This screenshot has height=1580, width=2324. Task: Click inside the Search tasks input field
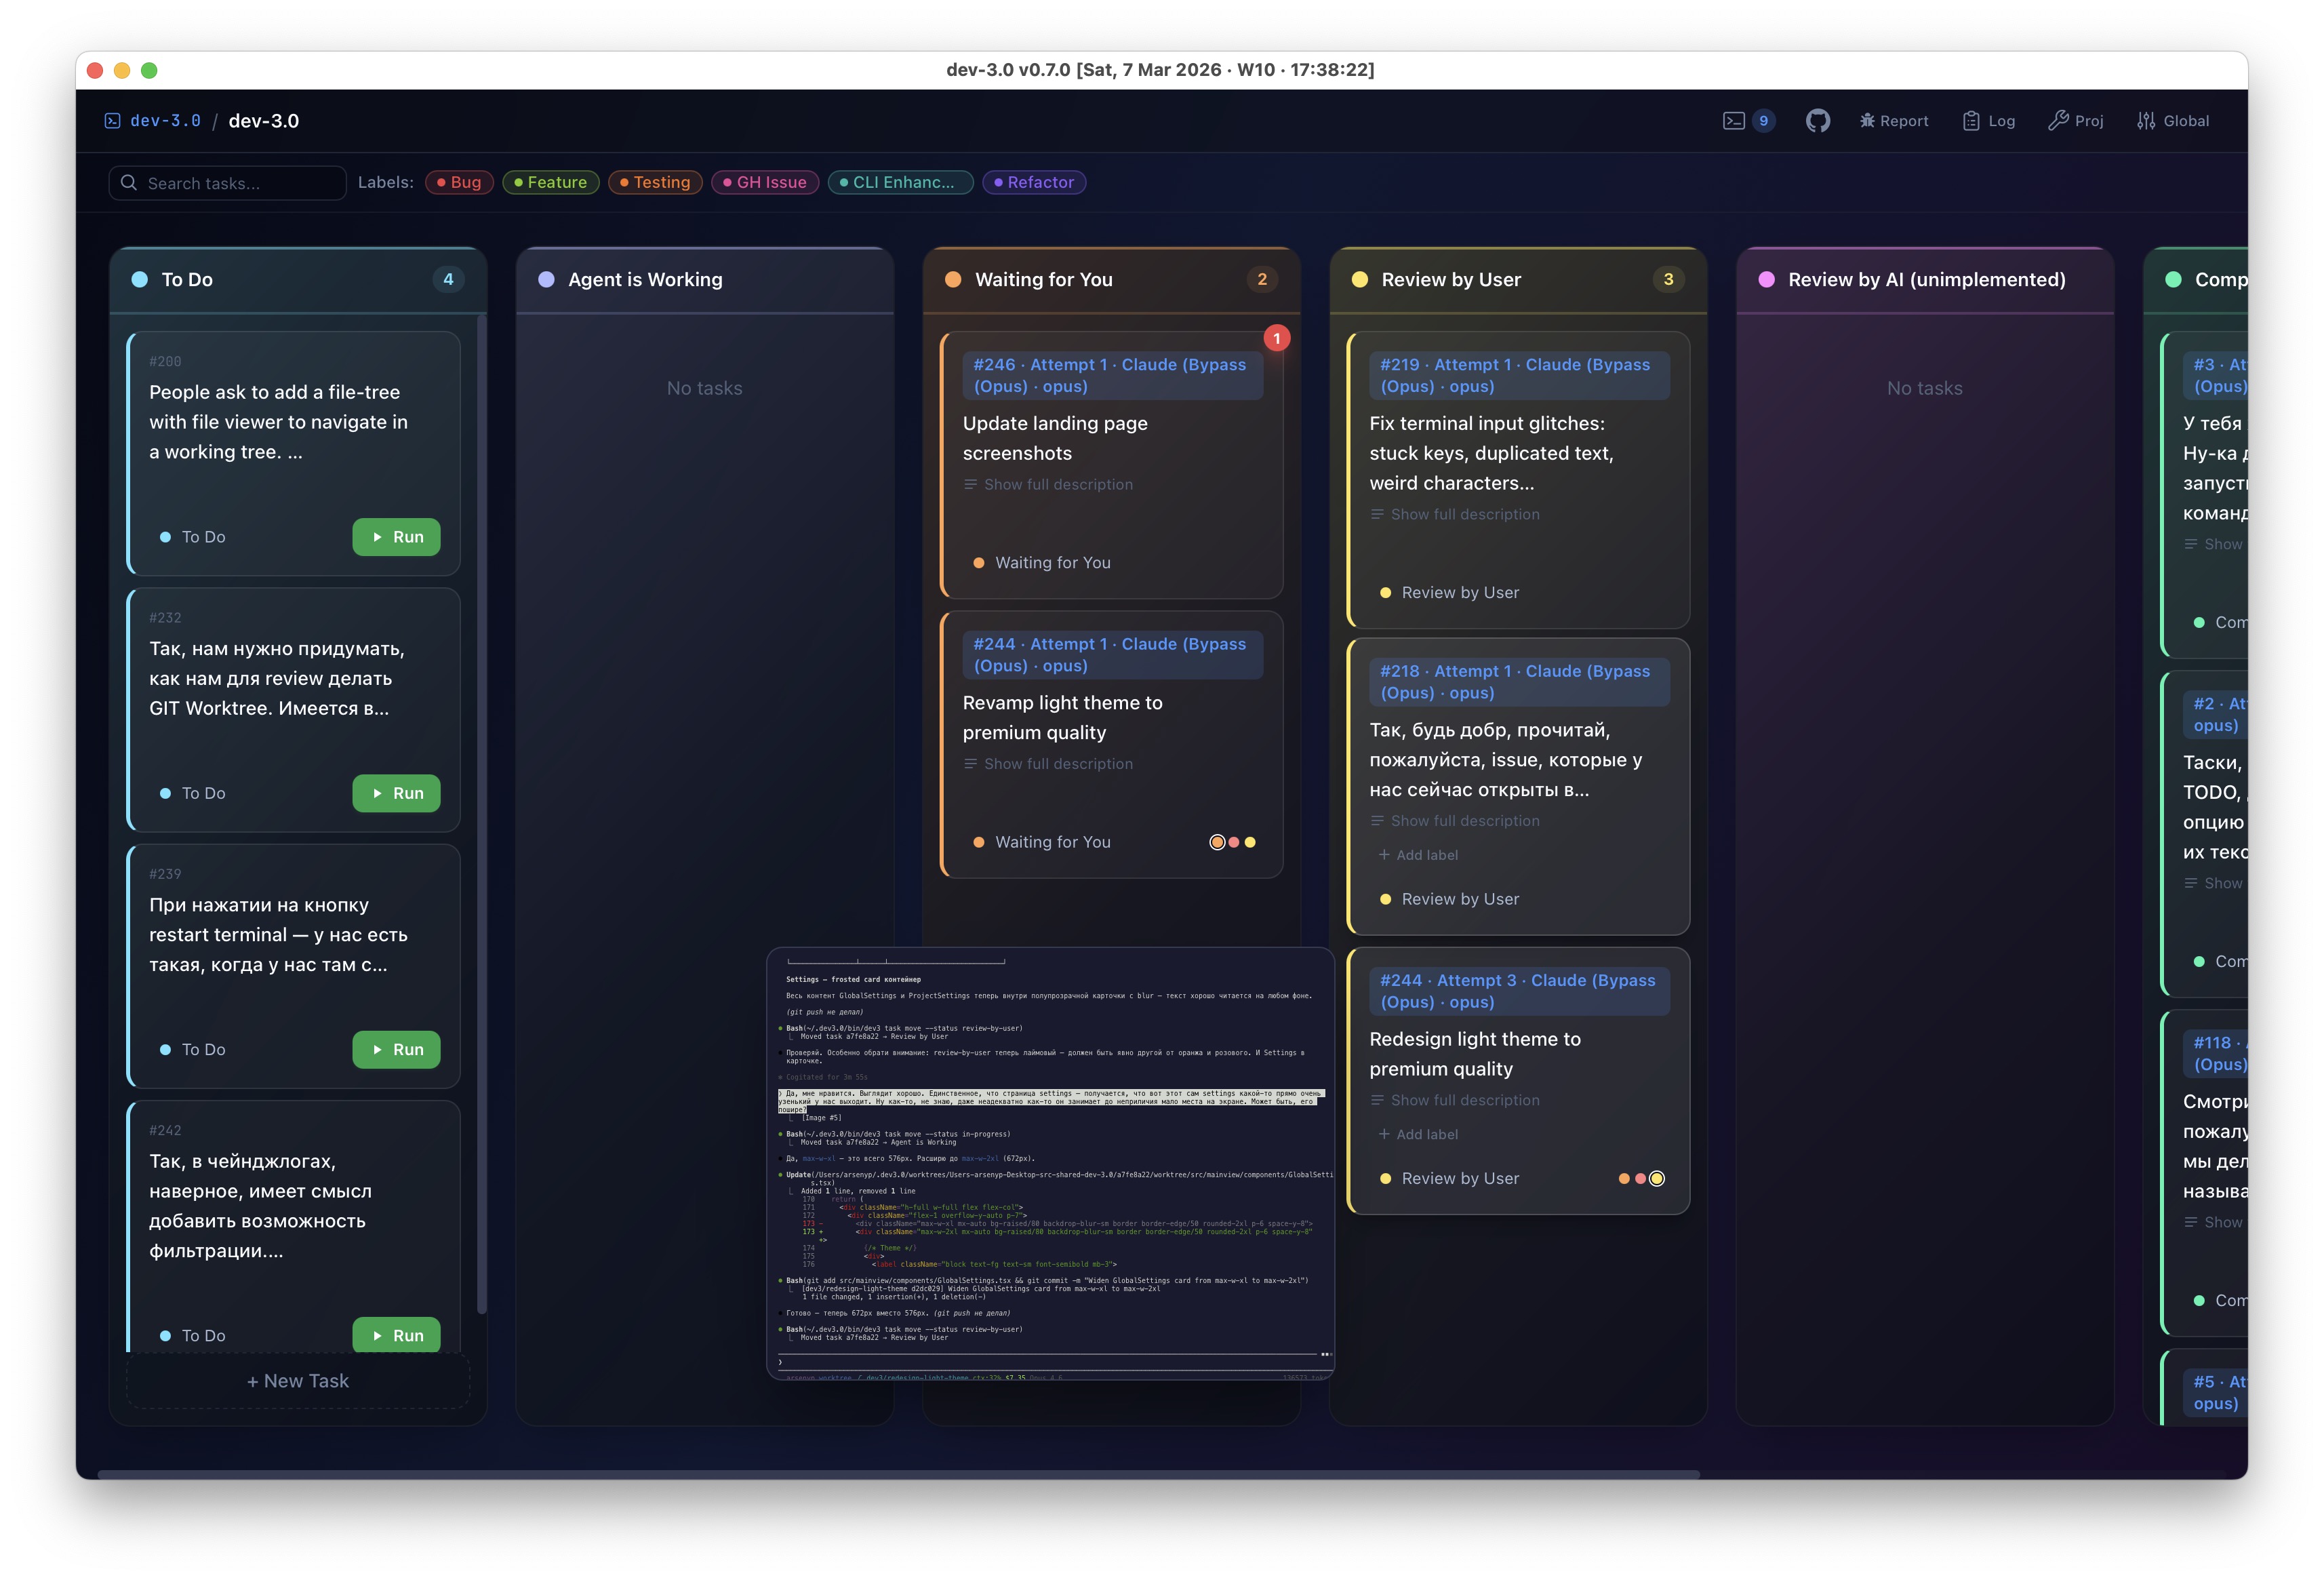(230, 182)
